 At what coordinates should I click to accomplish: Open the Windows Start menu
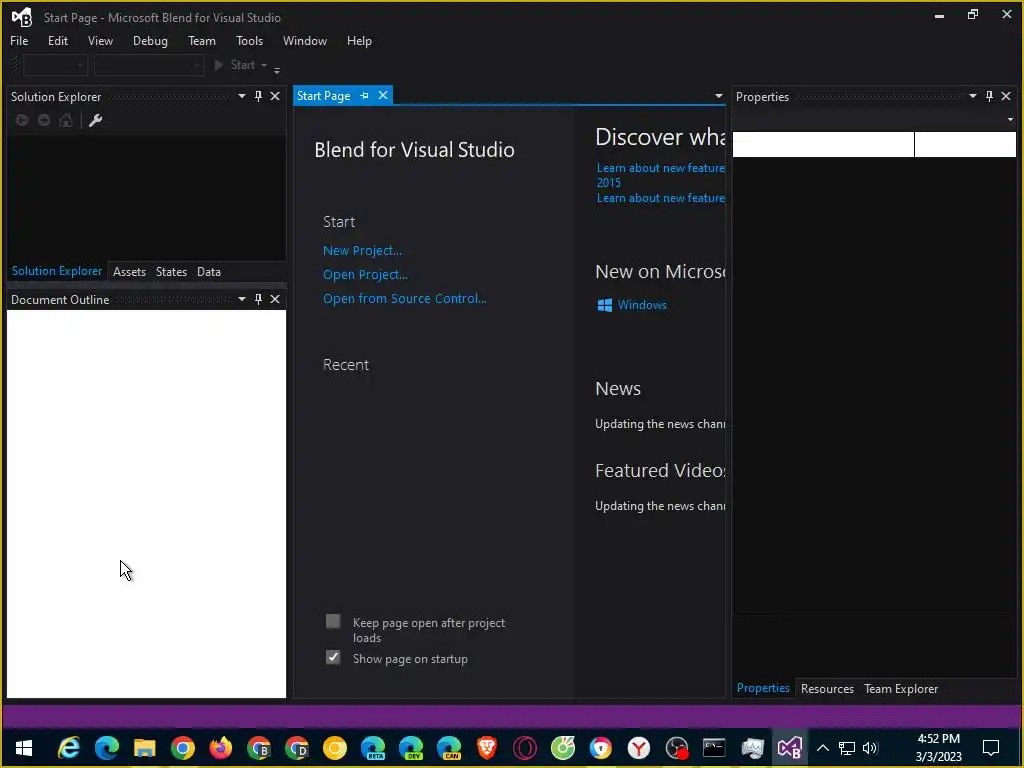(x=24, y=748)
